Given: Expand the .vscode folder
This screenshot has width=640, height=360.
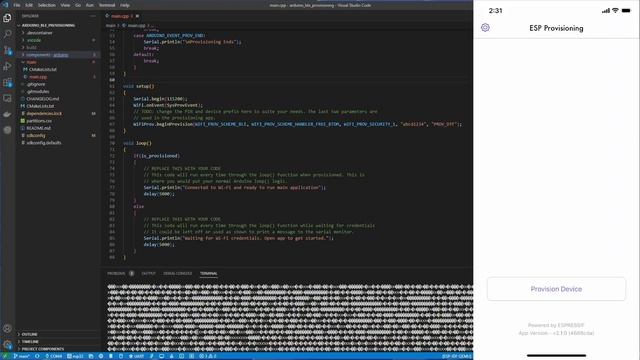Looking at the screenshot, I should pos(57,40).
